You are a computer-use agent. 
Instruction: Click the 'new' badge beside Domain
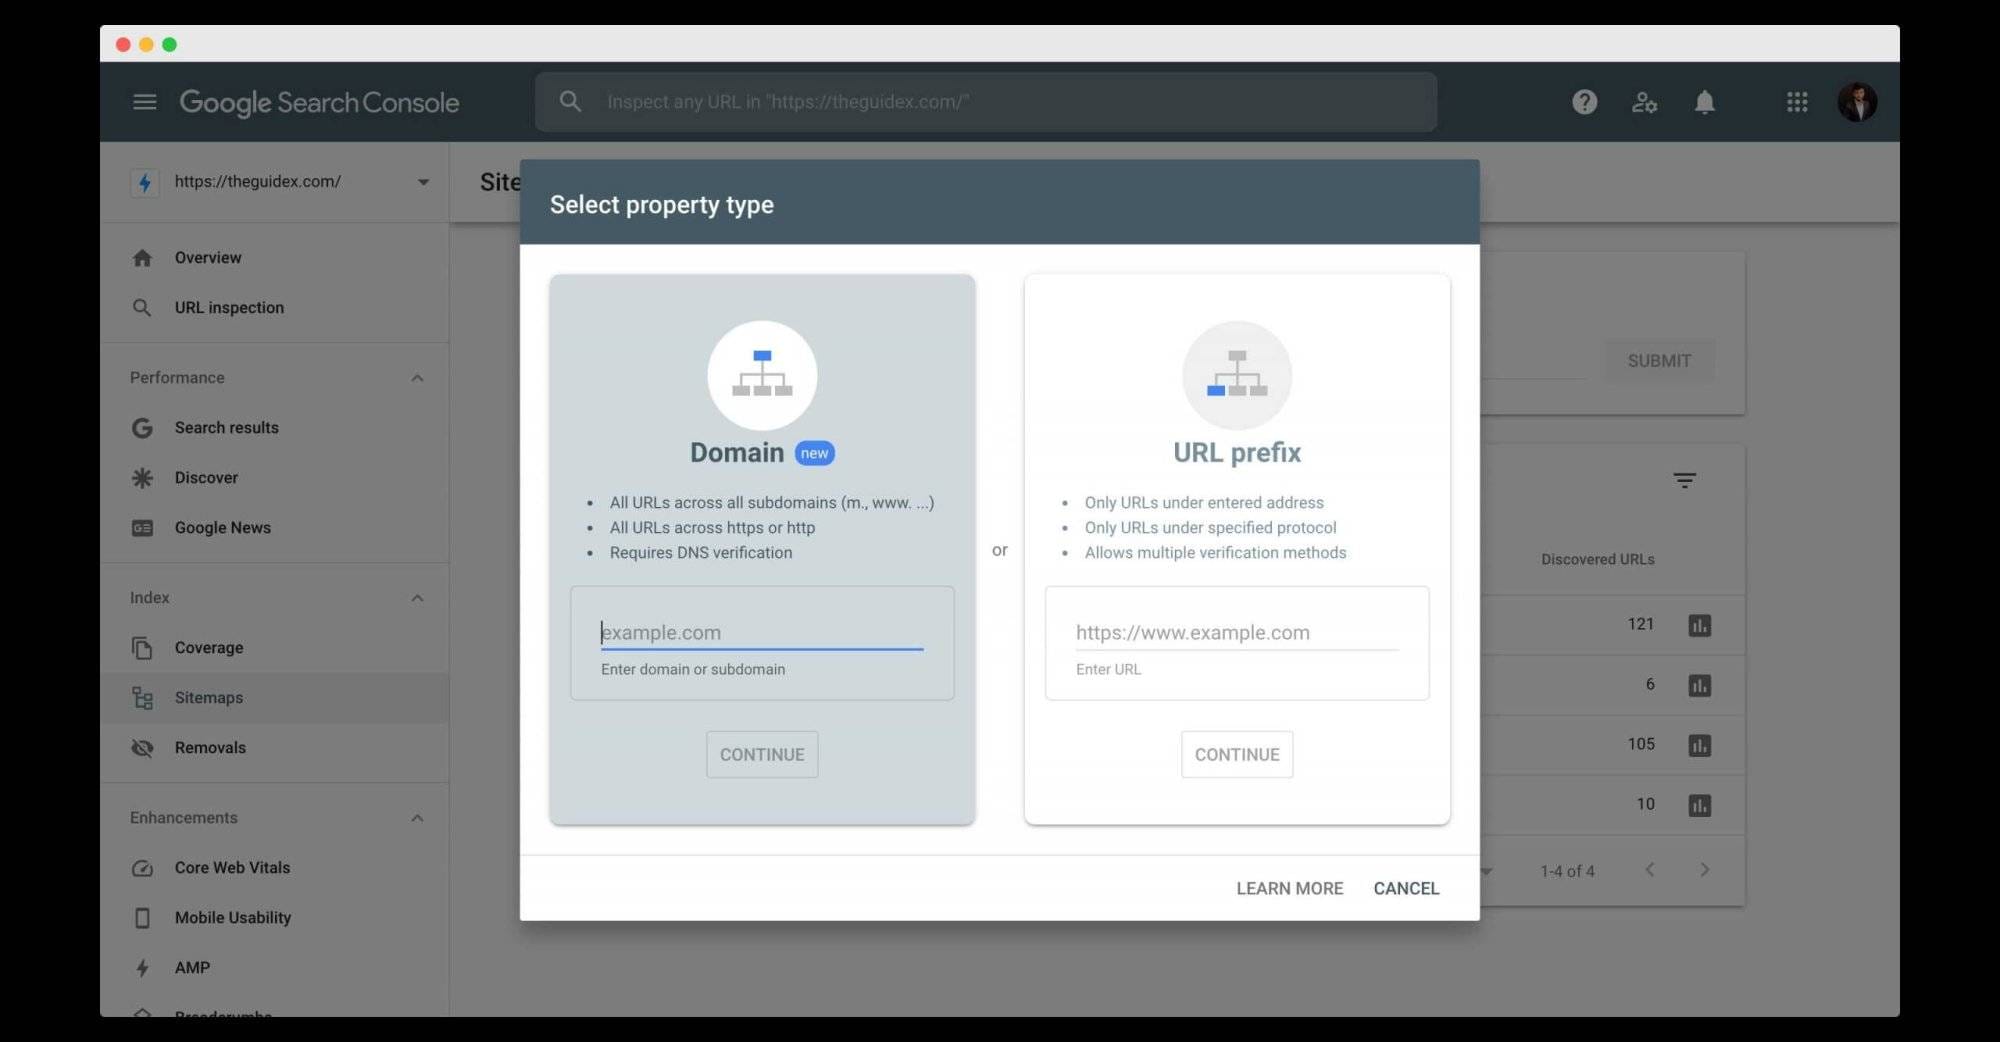coord(814,454)
